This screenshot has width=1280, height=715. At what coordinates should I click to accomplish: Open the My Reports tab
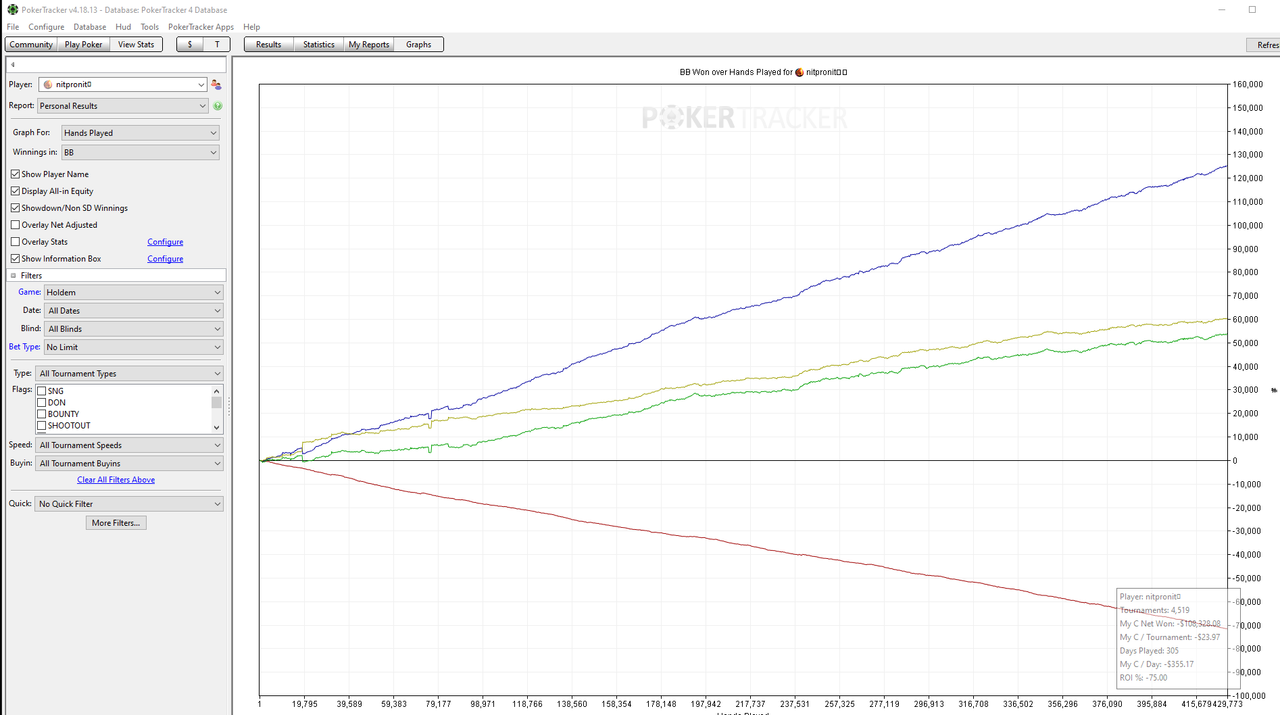[369, 44]
